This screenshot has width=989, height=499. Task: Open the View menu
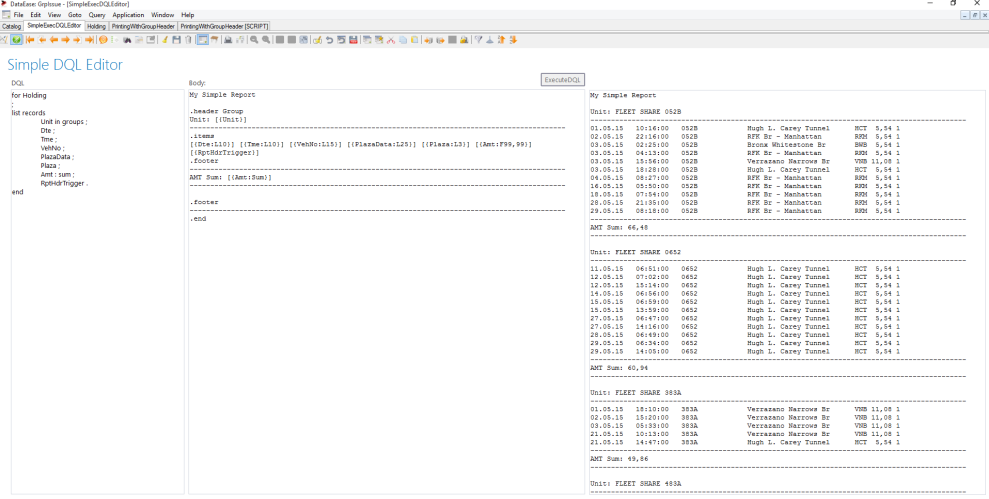pyautogui.click(x=54, y=15)
